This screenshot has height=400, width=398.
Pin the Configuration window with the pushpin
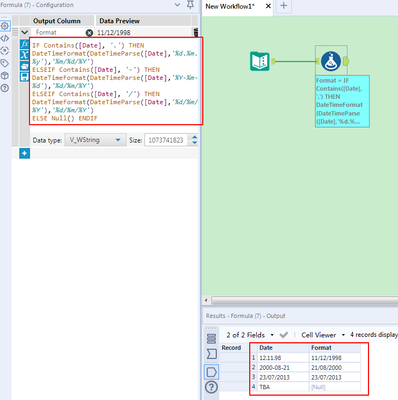(190, 5)
